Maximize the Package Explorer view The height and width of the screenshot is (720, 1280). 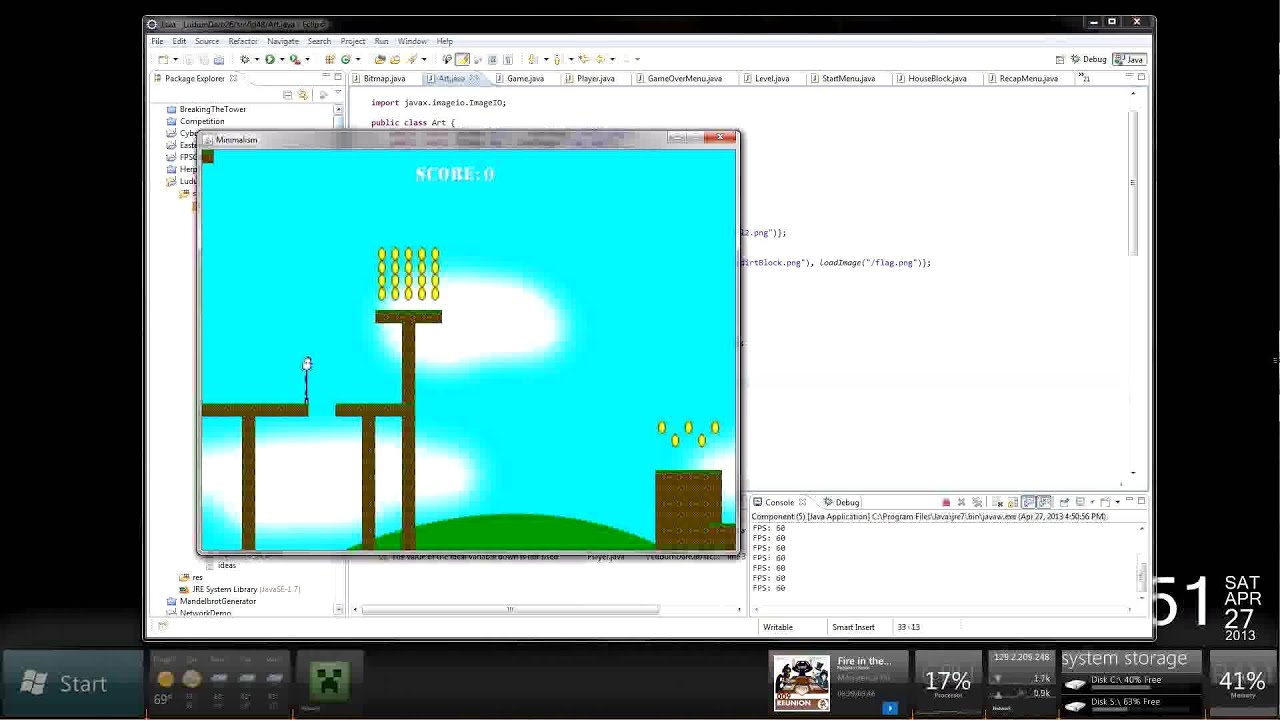click(338, 77)
